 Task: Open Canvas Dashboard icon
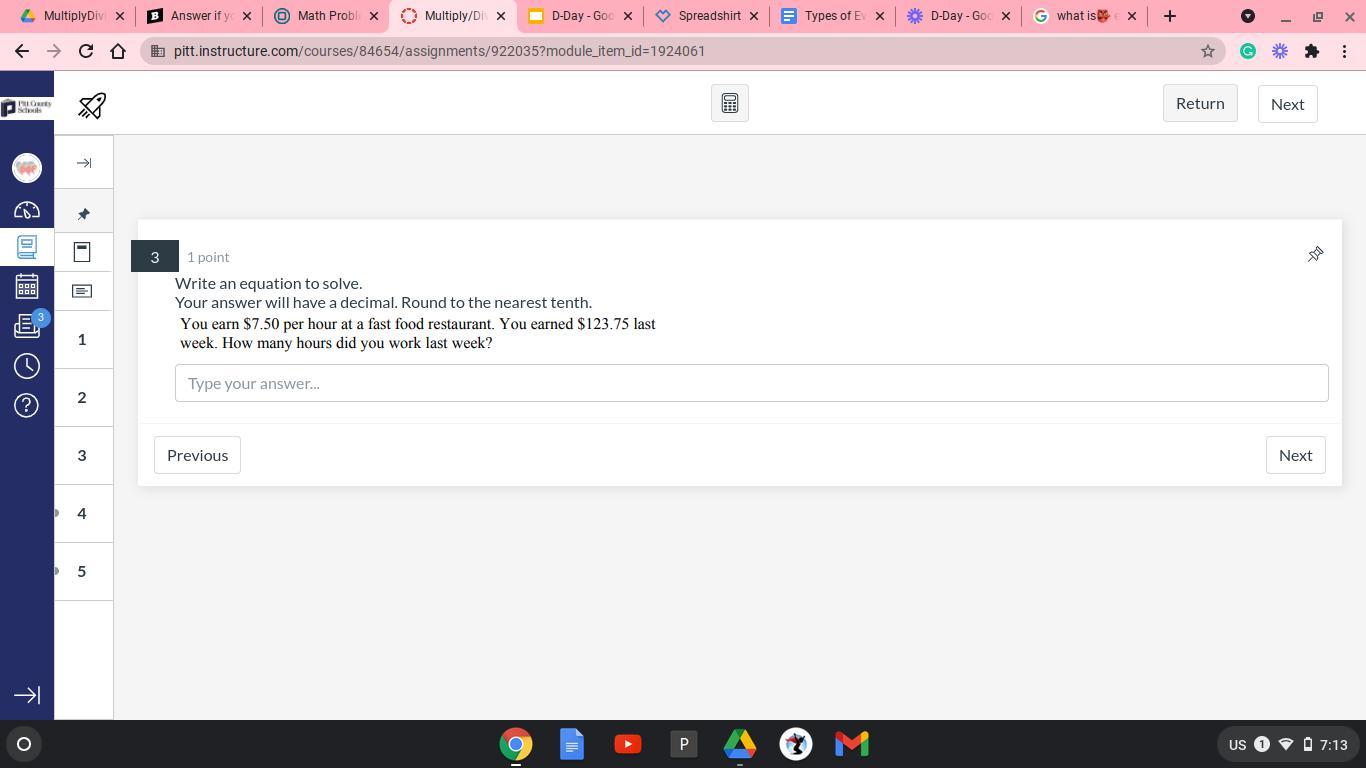tap(27, 210)
